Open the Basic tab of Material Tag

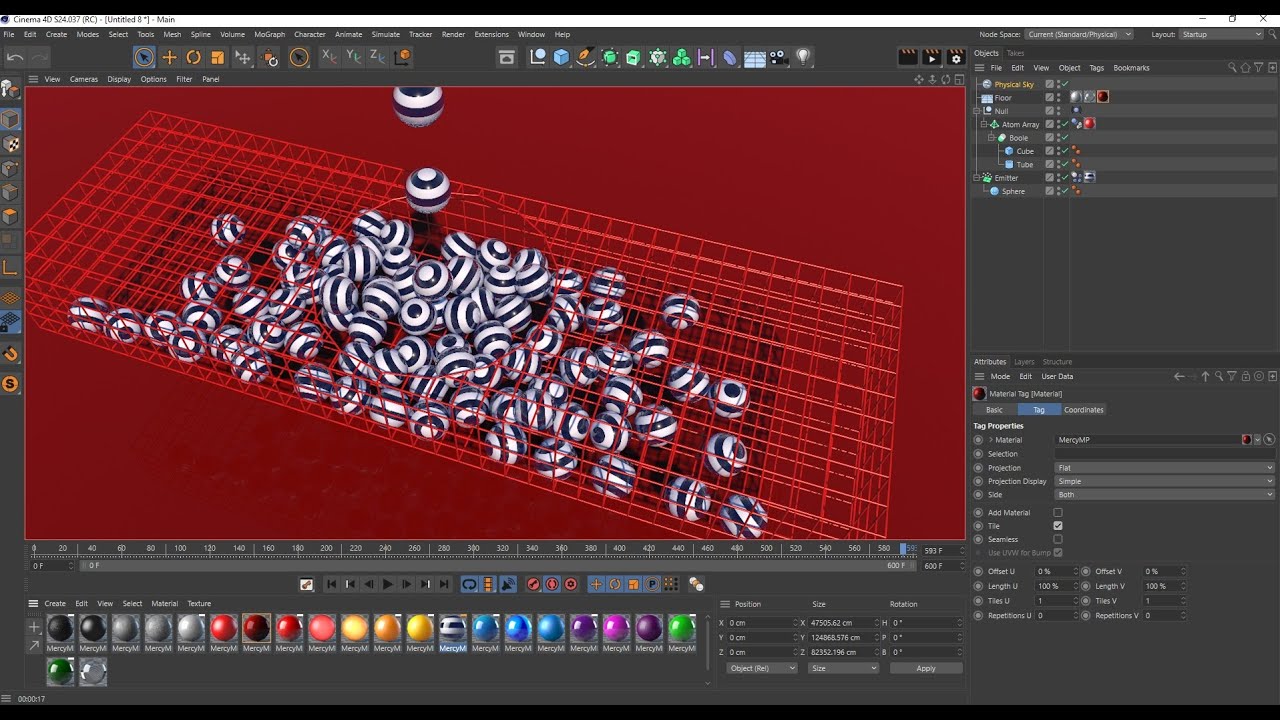click(x=994, y=410)
